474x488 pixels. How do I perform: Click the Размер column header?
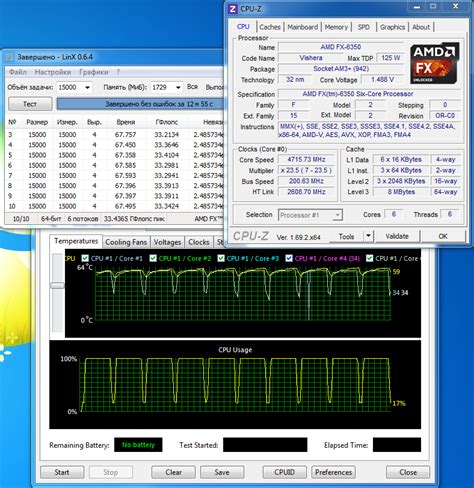click(37, 122)
